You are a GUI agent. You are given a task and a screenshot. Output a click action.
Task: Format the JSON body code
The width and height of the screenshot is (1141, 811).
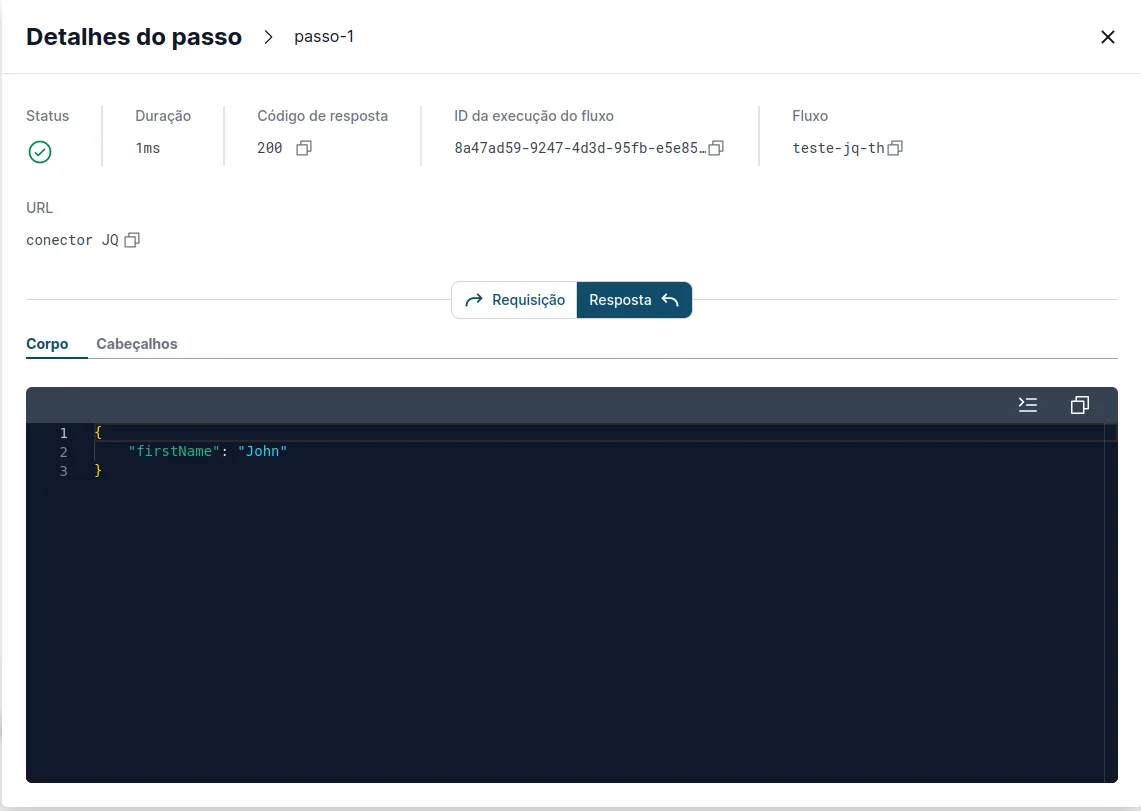tap(1027, 404)
